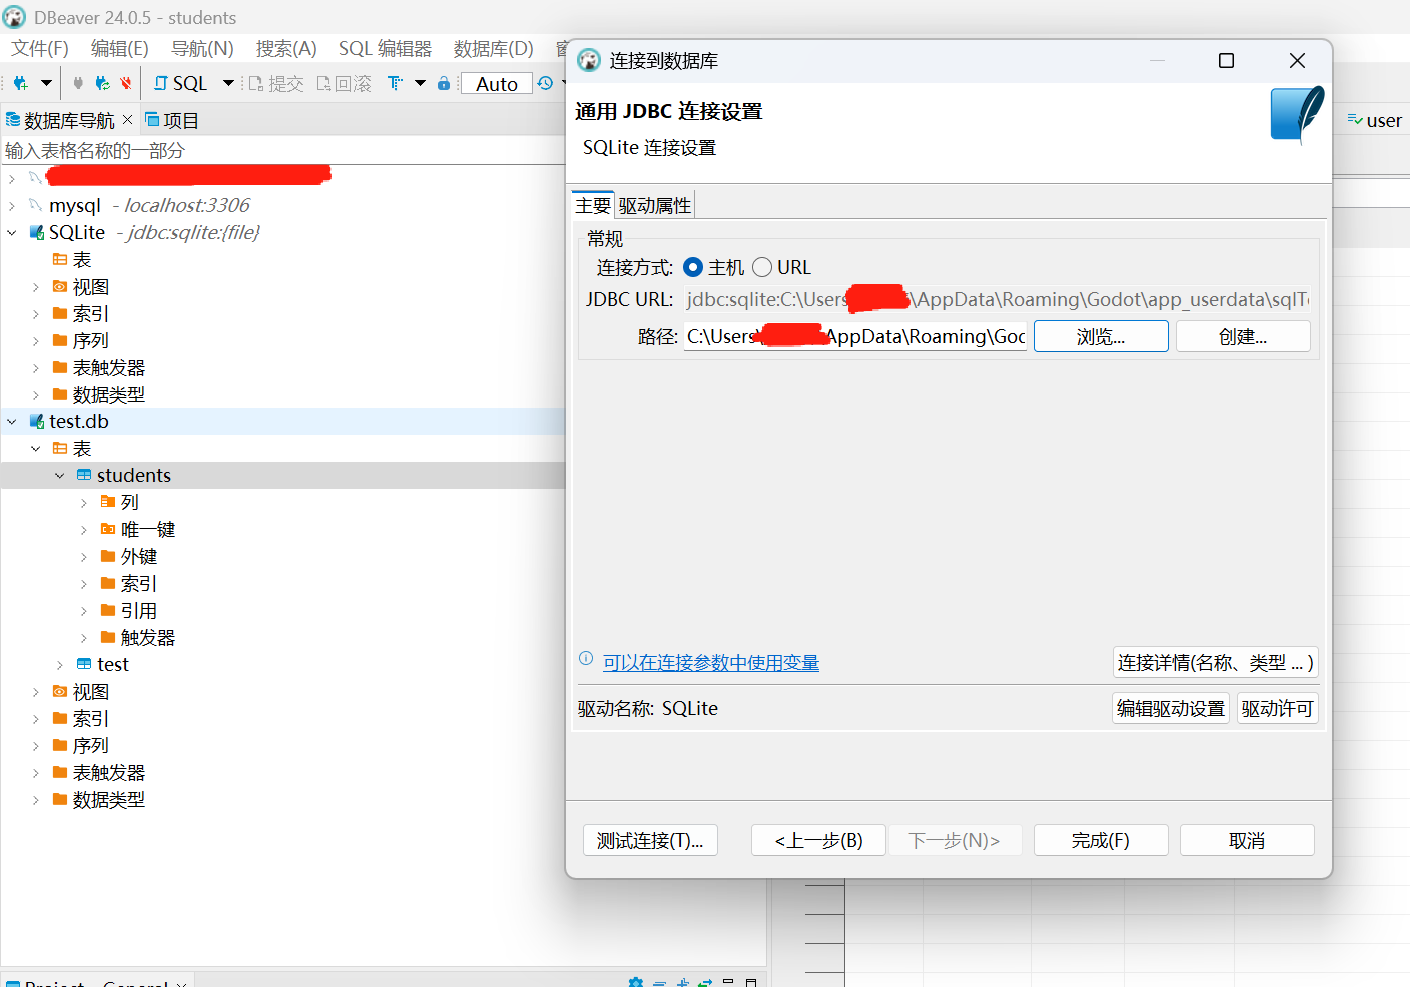This screenshot has width=1410, height=987.
Task: Click the 取消 cancel button
Action: click(x=1247, y=840)
